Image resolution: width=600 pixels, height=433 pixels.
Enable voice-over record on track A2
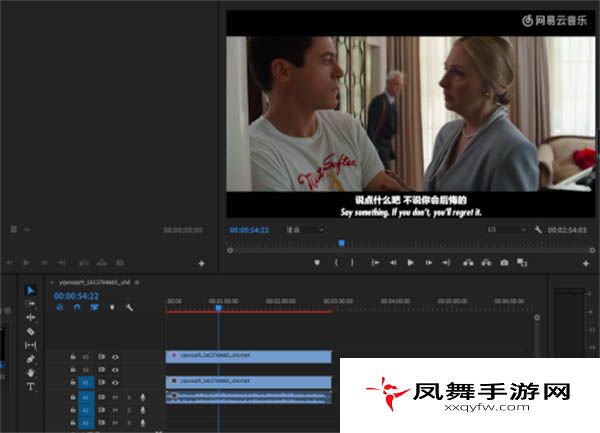click(143, 410)
